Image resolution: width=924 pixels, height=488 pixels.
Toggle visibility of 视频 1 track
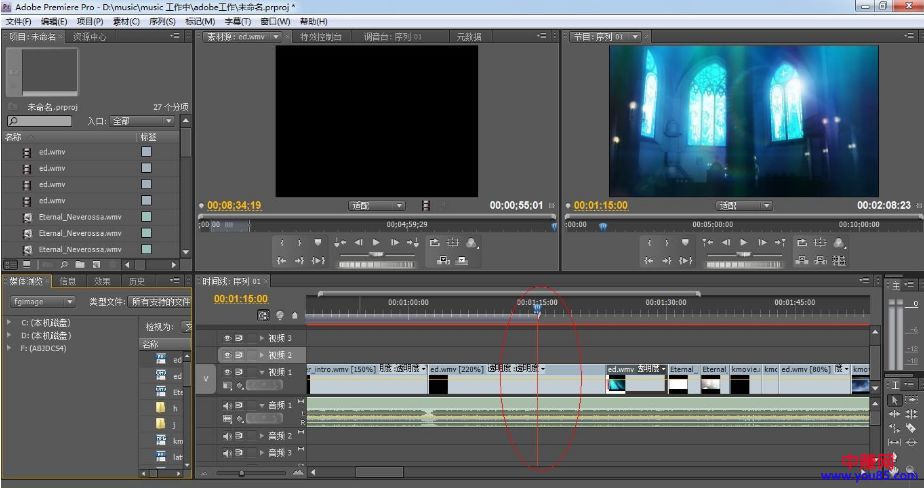click(x=226, y=371)
